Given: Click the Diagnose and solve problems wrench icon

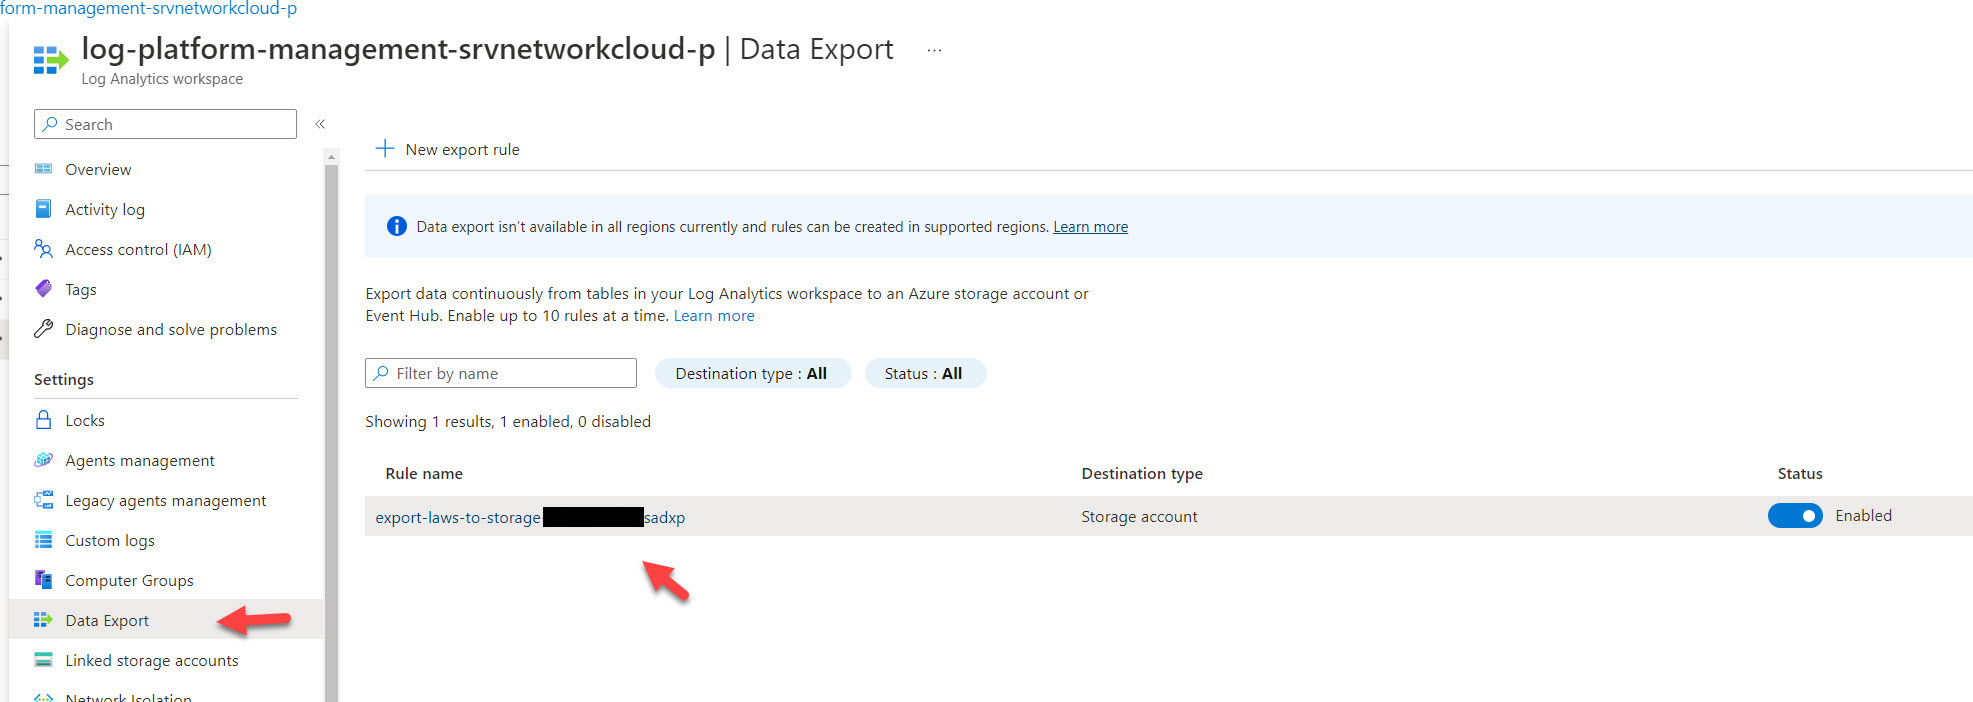Looking at the screenshot, I should point(43,328).
